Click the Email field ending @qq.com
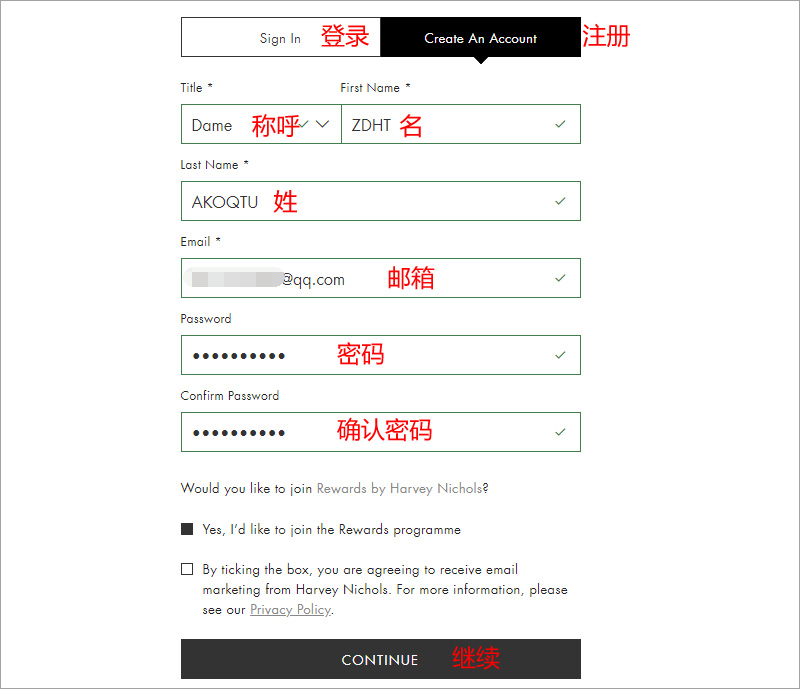Image resolution: width=800 pixels, height=689 pixels. tap(381, 278)
